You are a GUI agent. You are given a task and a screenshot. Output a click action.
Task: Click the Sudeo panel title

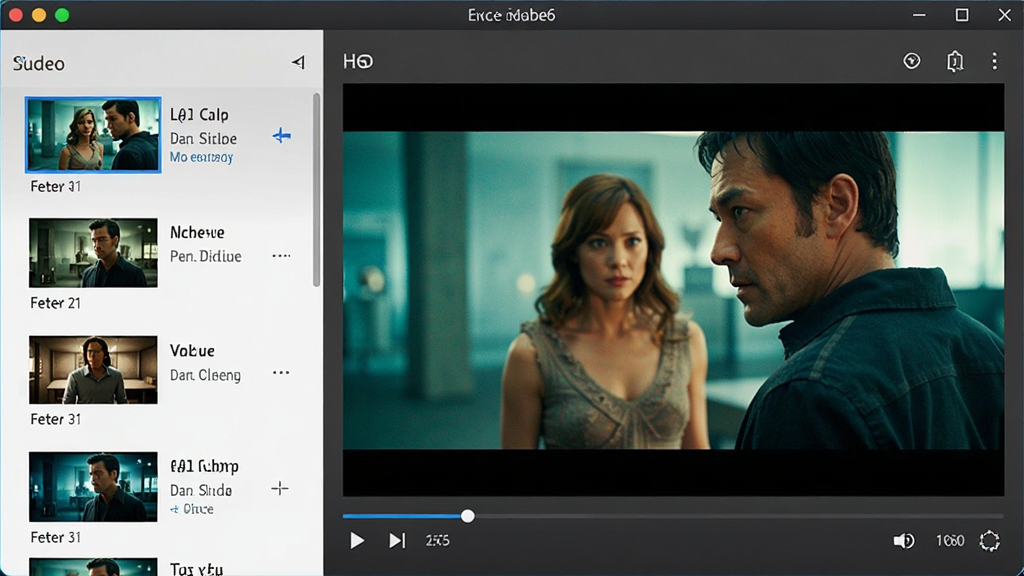click(x=39, y=63)
